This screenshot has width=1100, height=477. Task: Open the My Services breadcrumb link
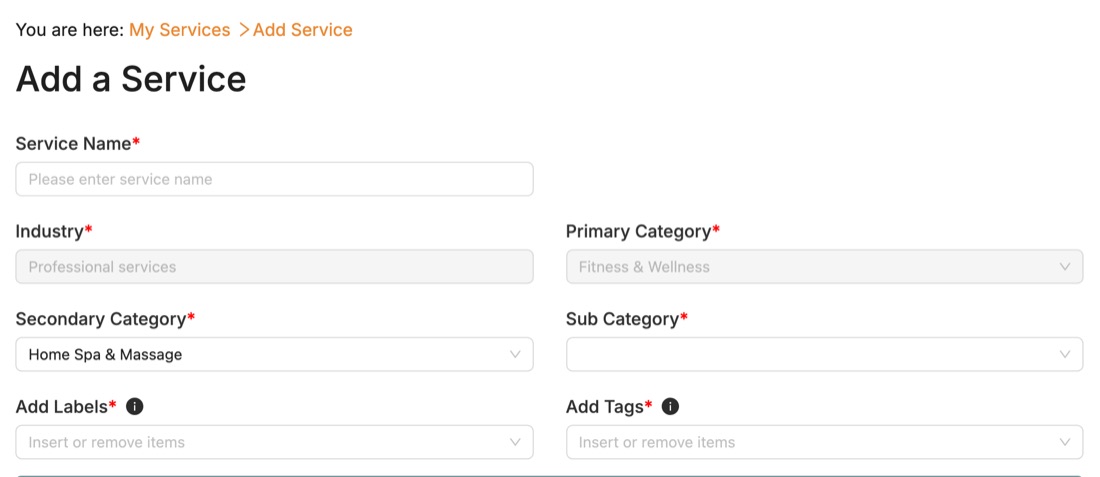(x=180, y=30)
